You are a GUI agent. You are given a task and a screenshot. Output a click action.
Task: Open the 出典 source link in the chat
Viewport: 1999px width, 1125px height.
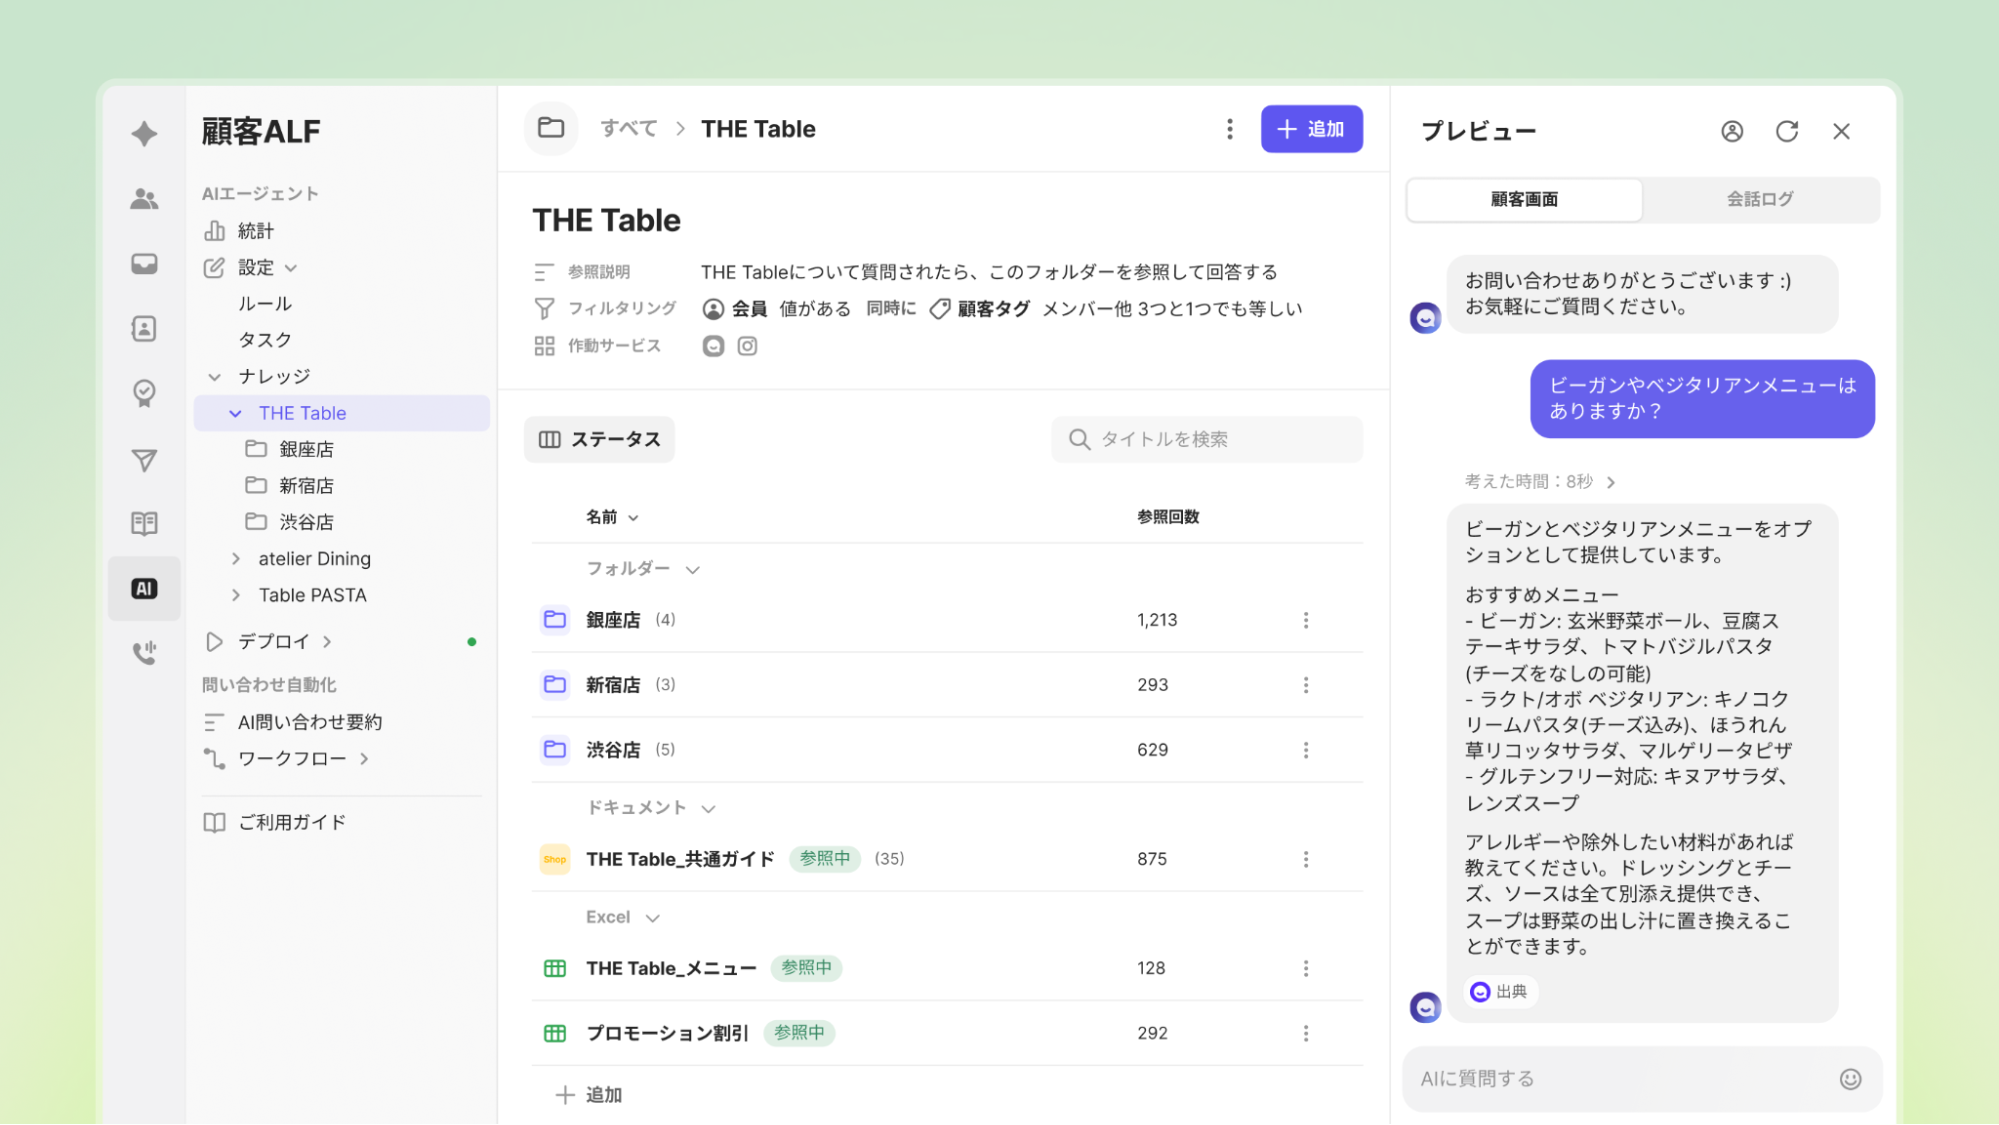coord(1500,991)
